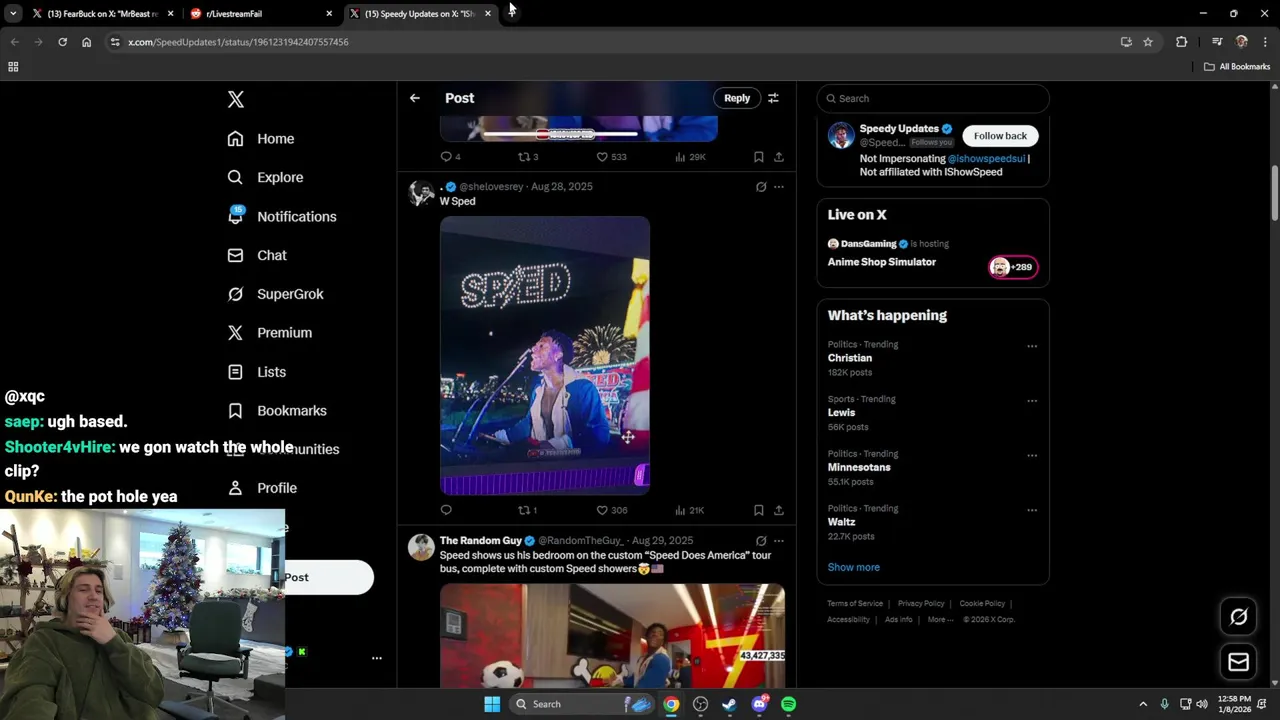Image resolution: width=1280 pixels, height=720 pixels.
Task: Open Steam from the taskbar
Action: 730,704
